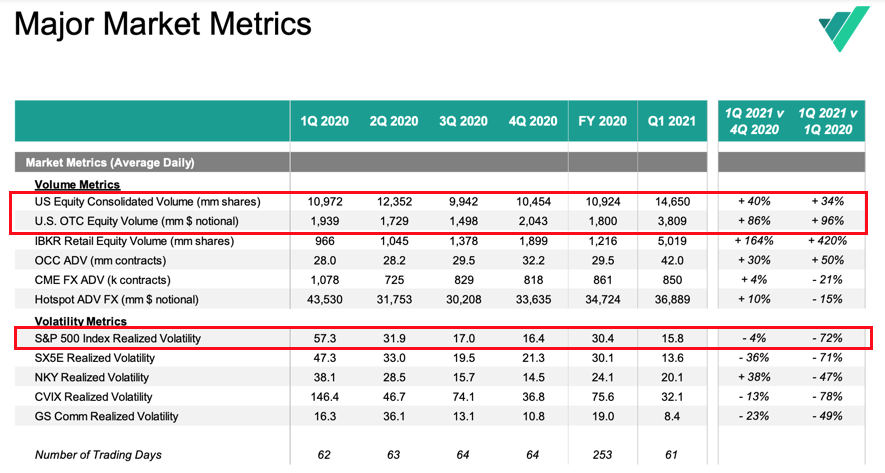Click the - 36% SX5E change cell
This screenshot has width=885, height=473.
tap(754, 358)
